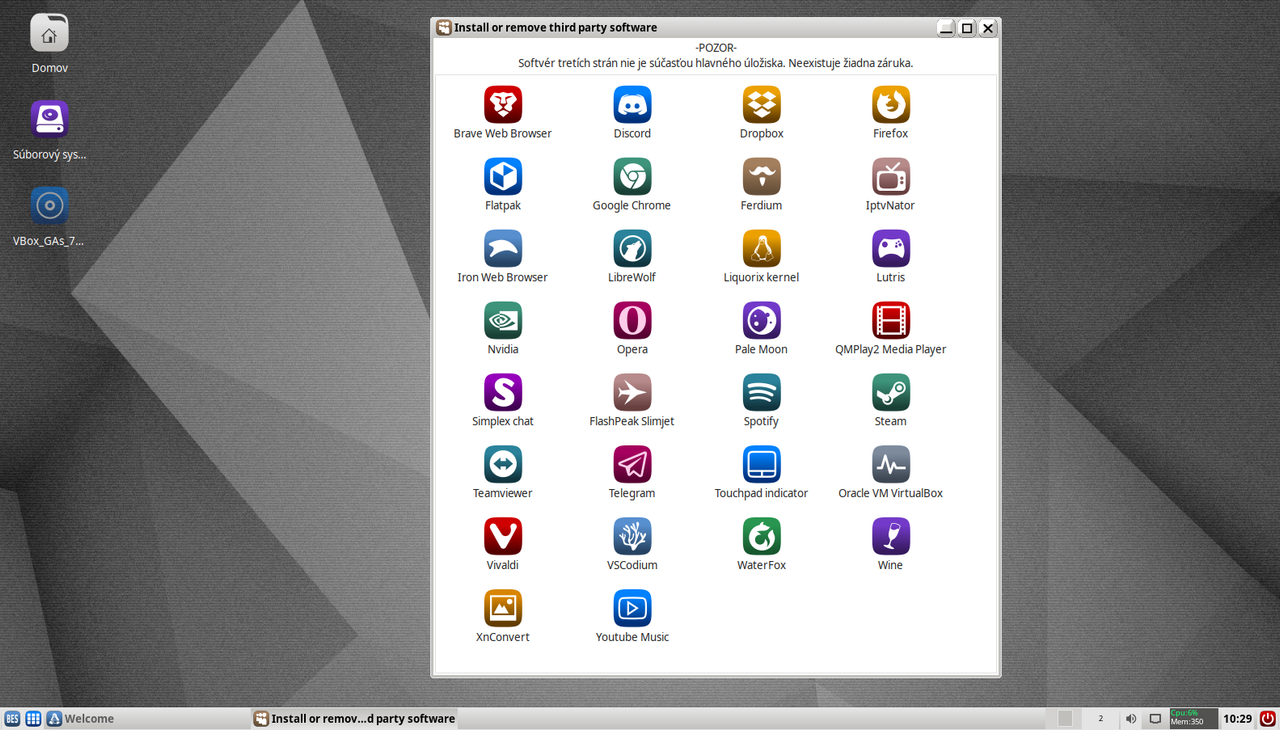Open the volume speaker tray icon
The height and width of the screenshot is (730, 1280).
[x=1131, y=718]
